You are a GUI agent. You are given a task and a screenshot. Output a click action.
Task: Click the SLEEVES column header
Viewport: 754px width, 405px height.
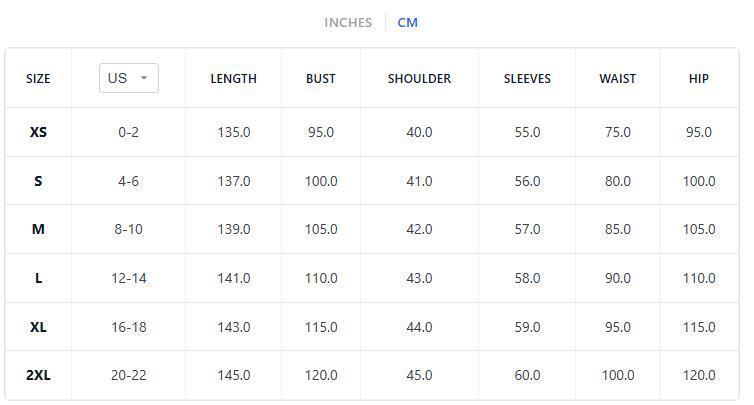tap(527, 78)
